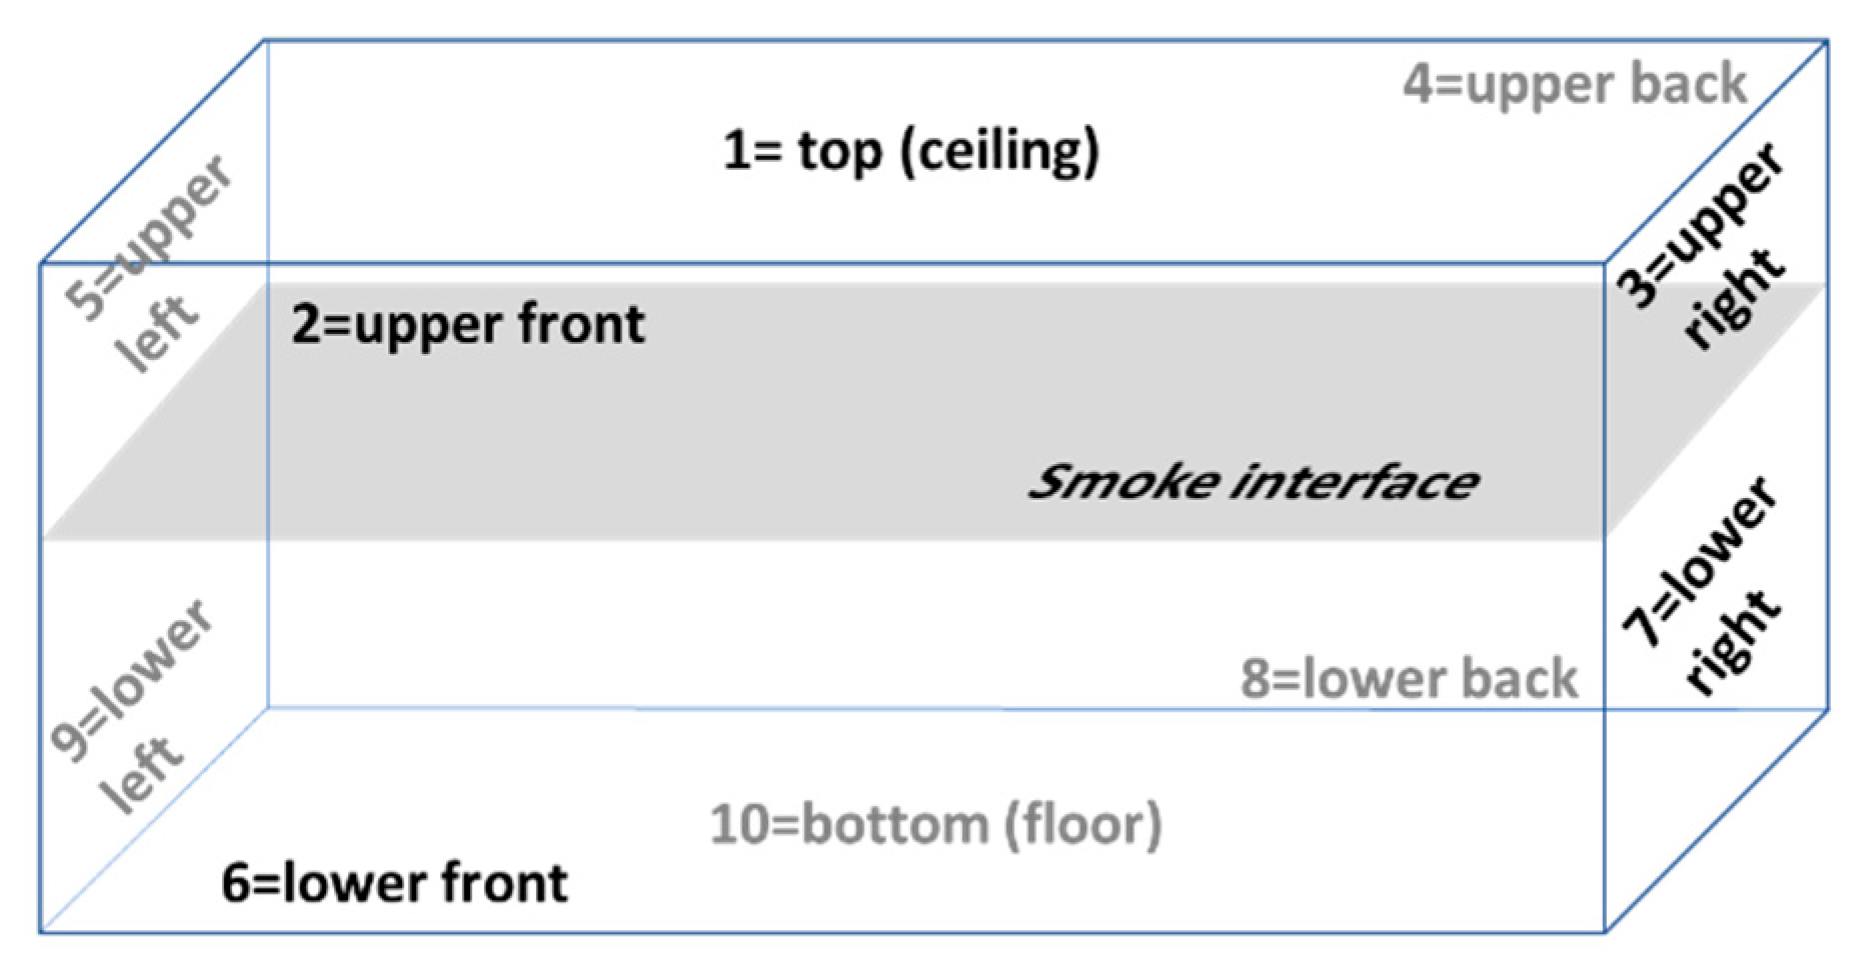Select the gray "8=lower back" label
The image size is (1861, 975).
(1408, 679)
